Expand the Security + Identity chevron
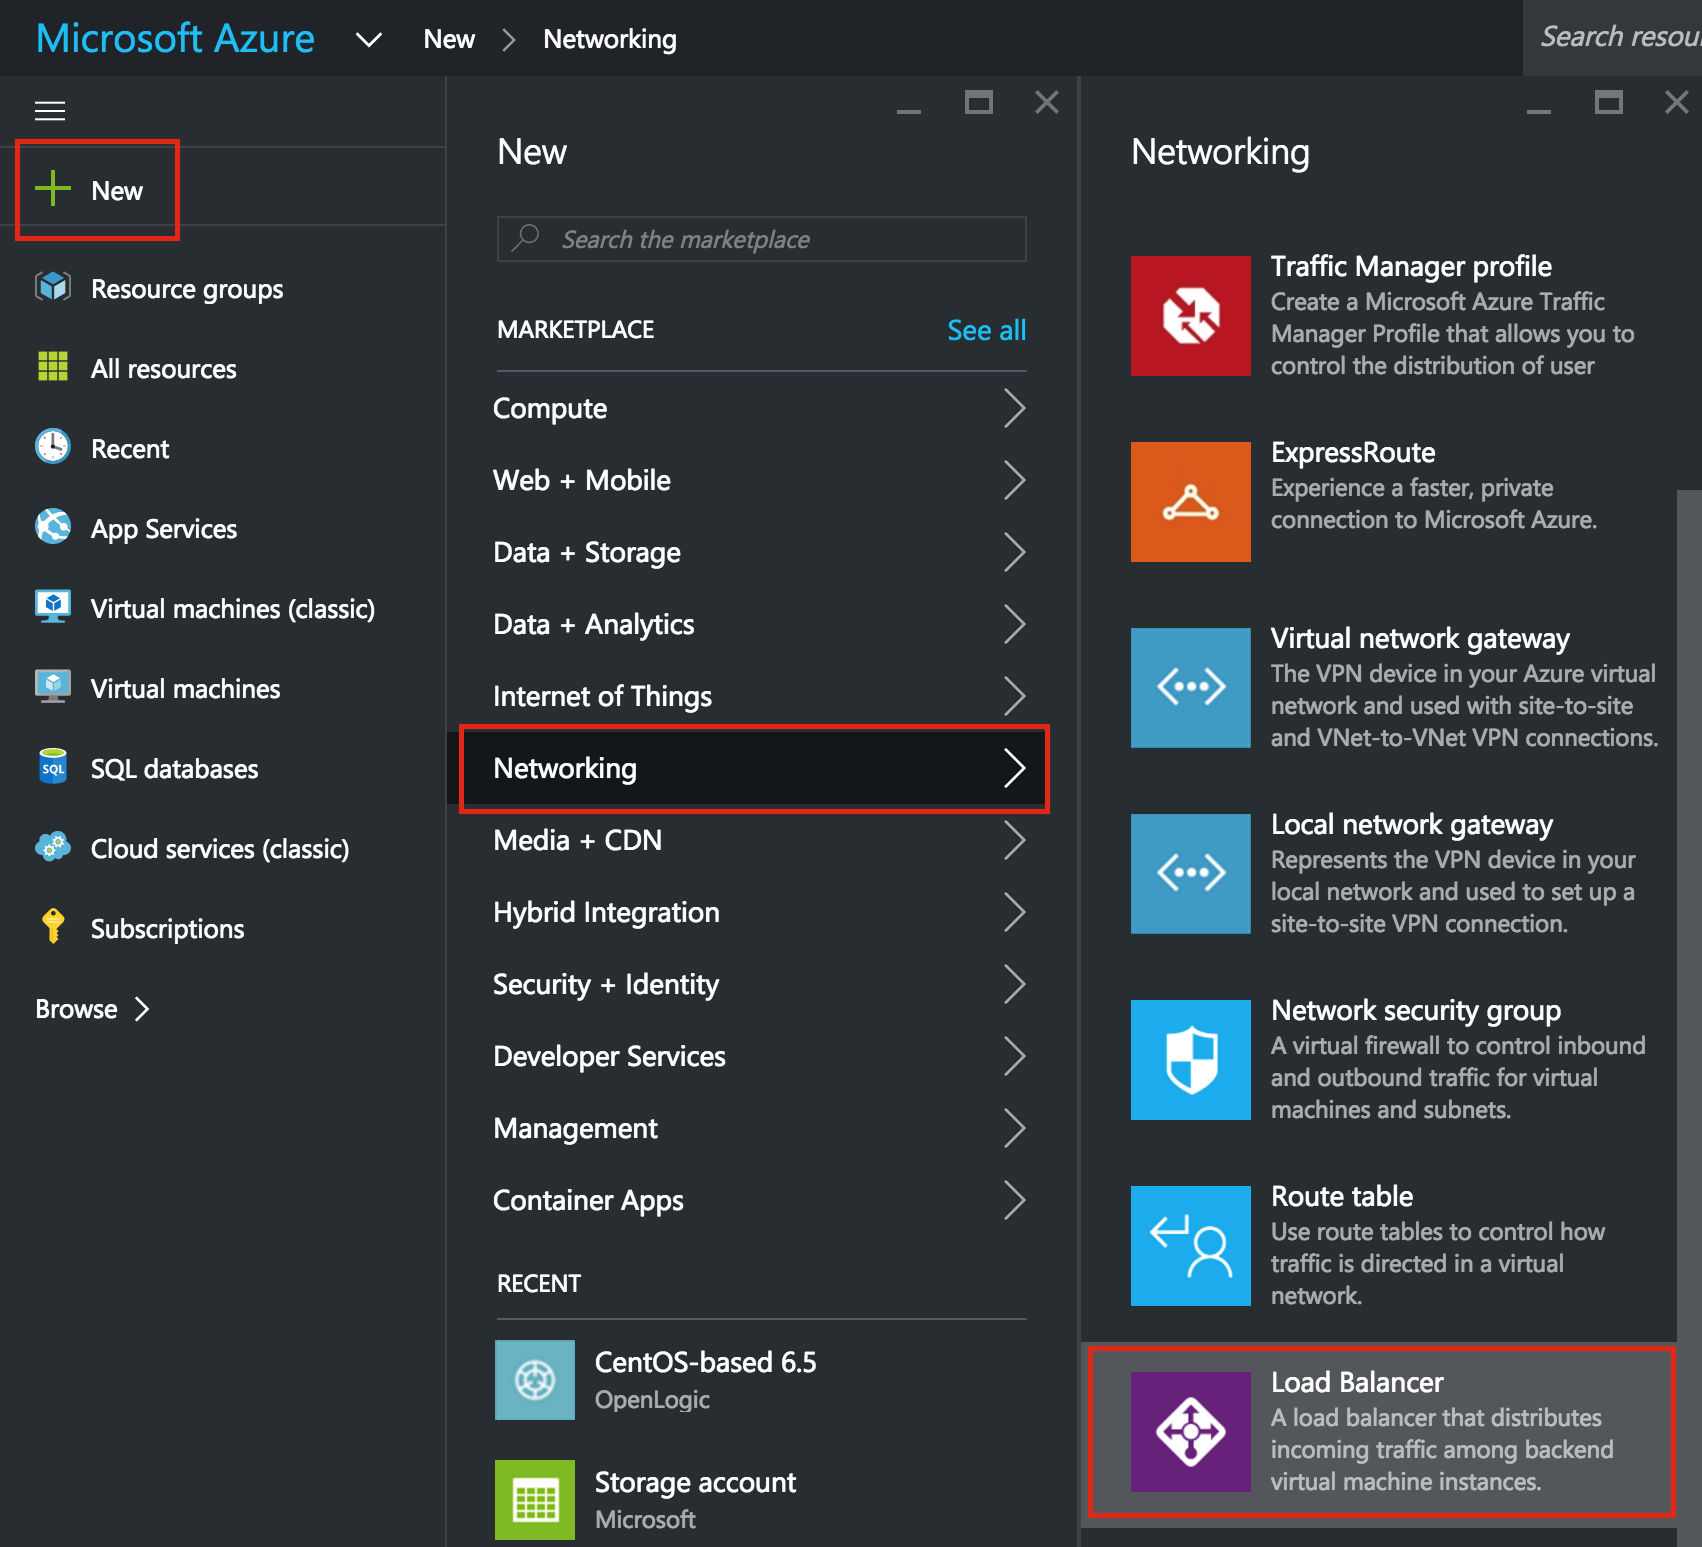Image resolution: width=1702 pixels, height=1547 pixels. pyautogui.click(x=1014, y=984)
